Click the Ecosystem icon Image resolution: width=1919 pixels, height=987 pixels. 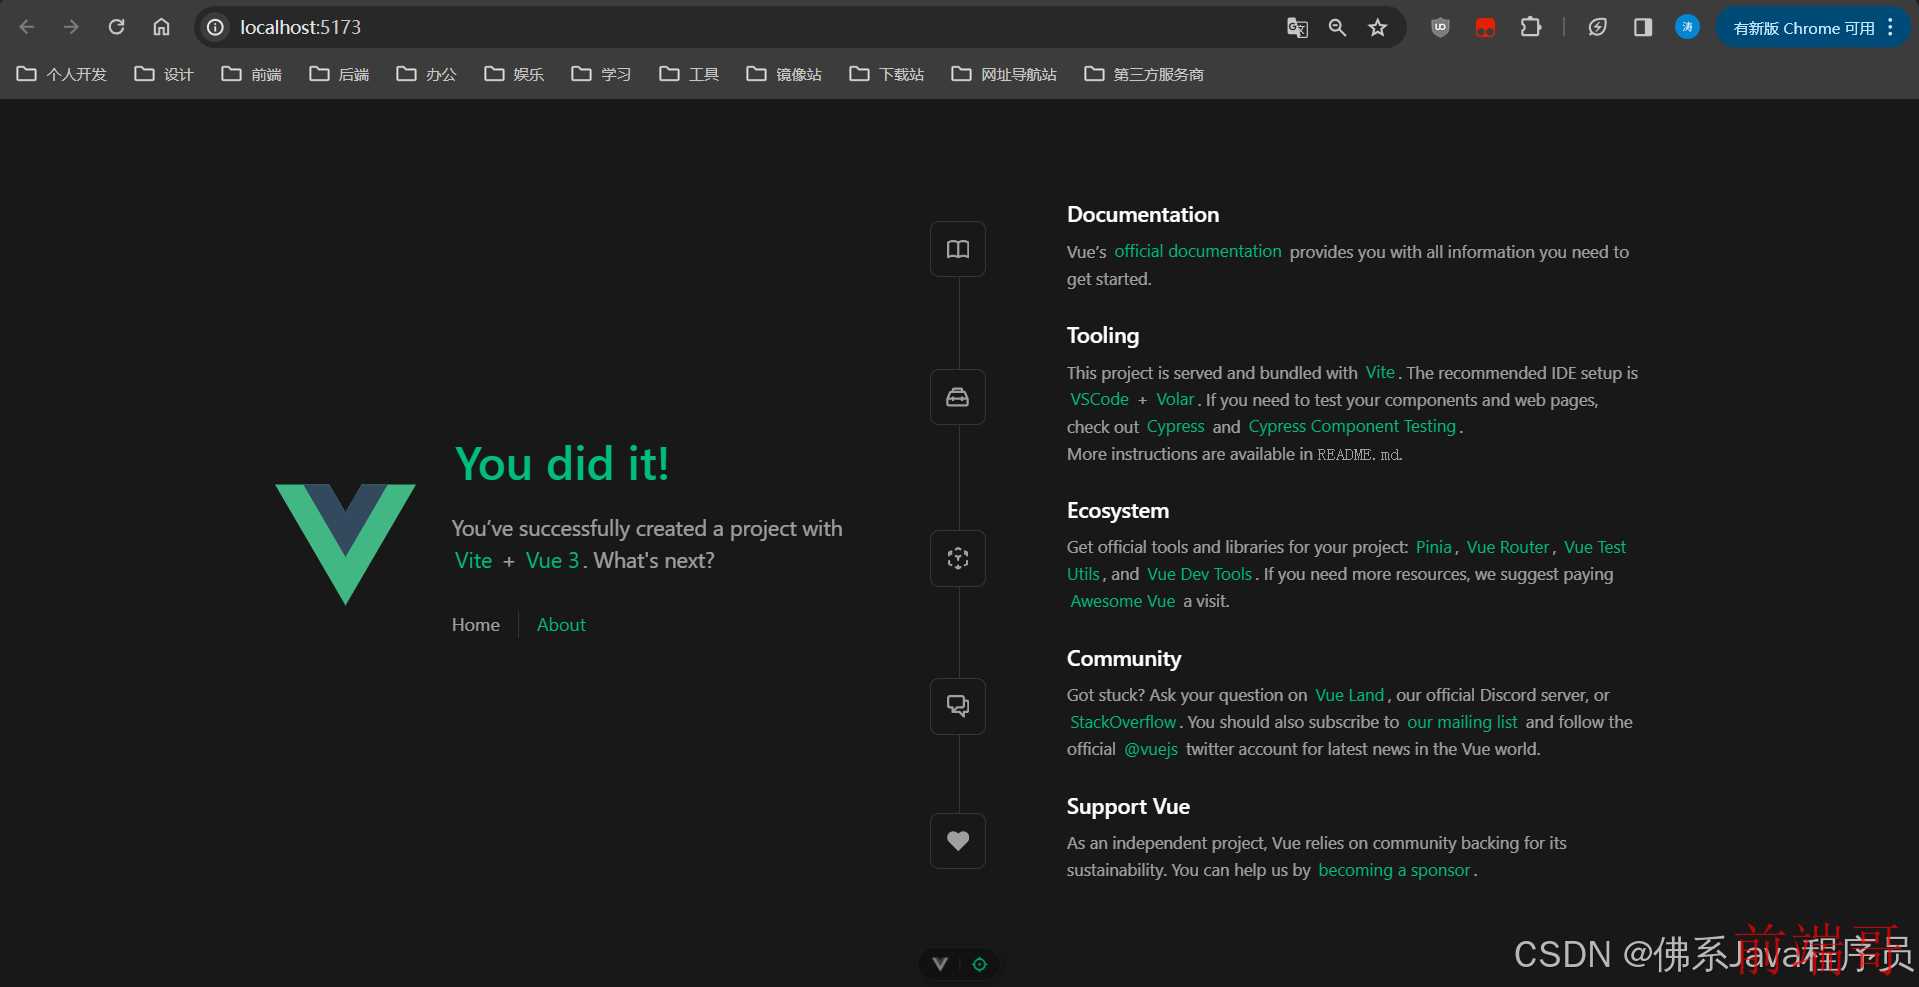(x=958, y=558)
